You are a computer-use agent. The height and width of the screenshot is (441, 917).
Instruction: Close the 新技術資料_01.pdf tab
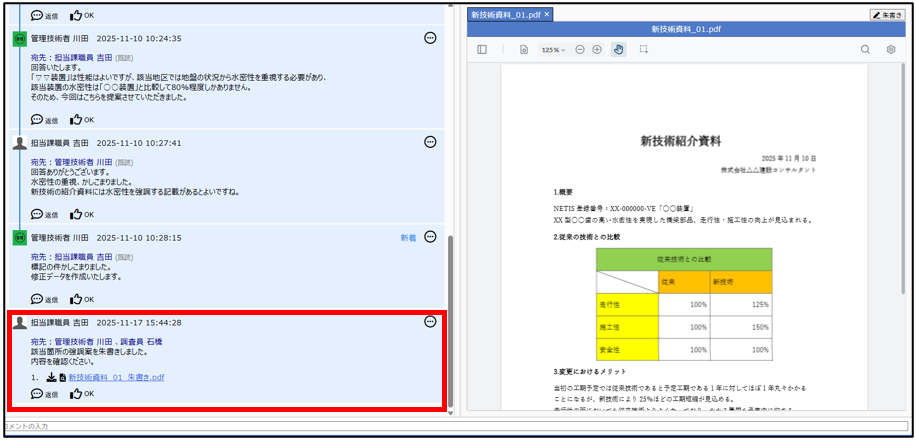click(547, 15)
